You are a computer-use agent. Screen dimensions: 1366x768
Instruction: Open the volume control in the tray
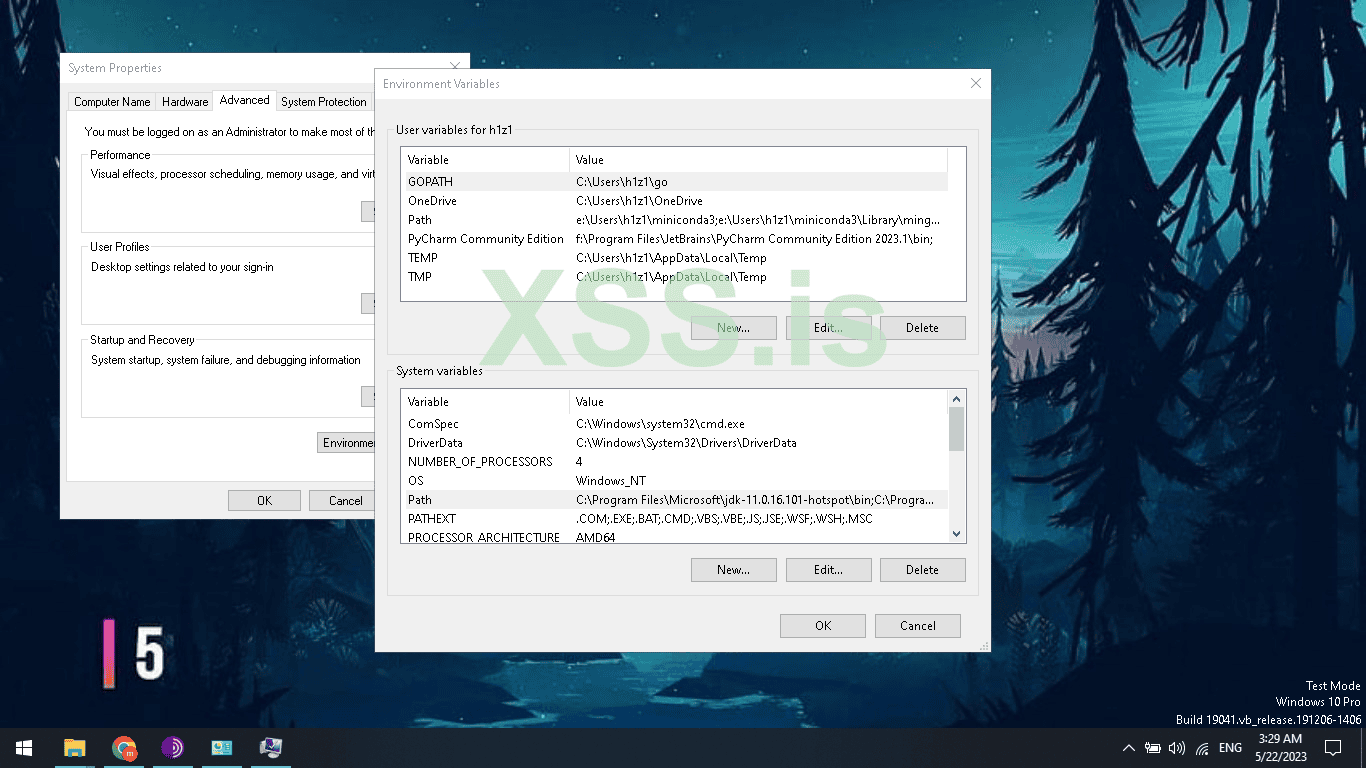pos(1177,748)
